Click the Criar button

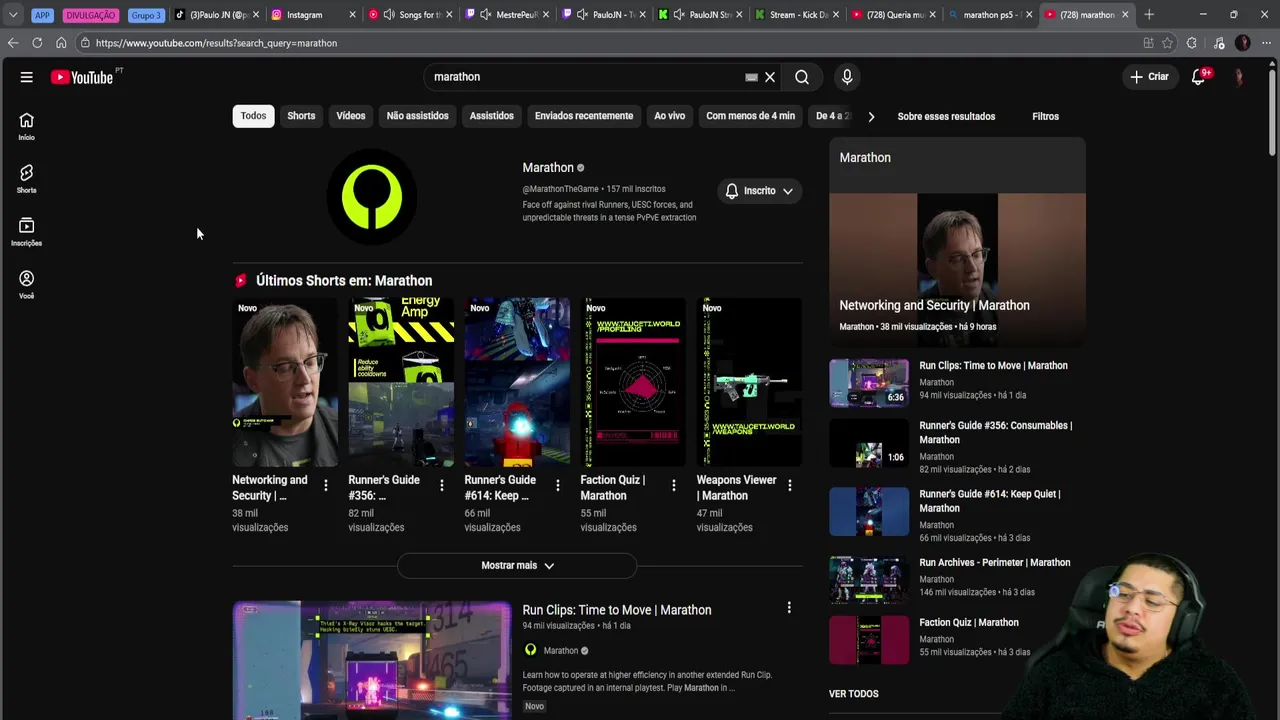pyautogui.click(x=1149, y=77)
